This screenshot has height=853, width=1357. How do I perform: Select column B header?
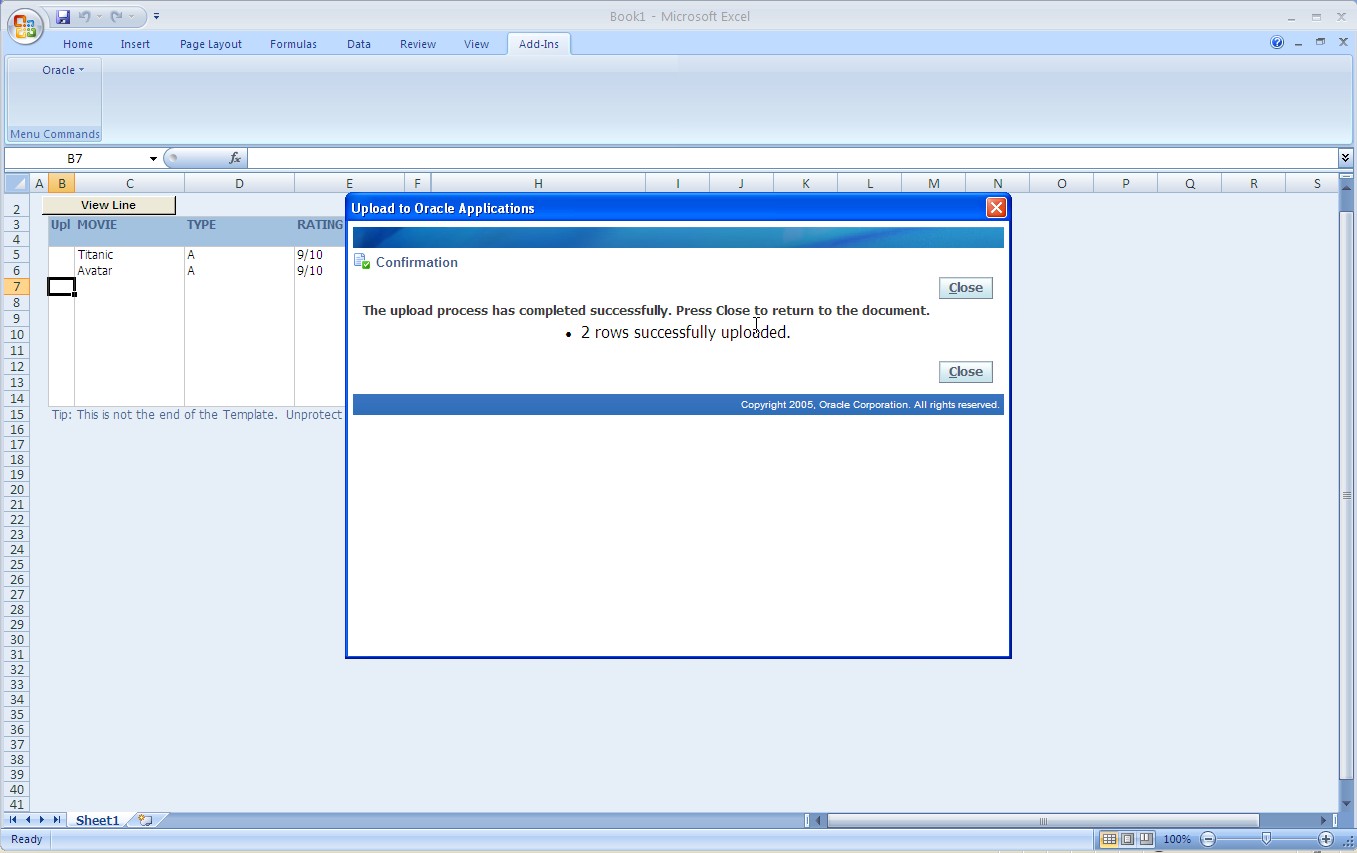click(61, 183)
